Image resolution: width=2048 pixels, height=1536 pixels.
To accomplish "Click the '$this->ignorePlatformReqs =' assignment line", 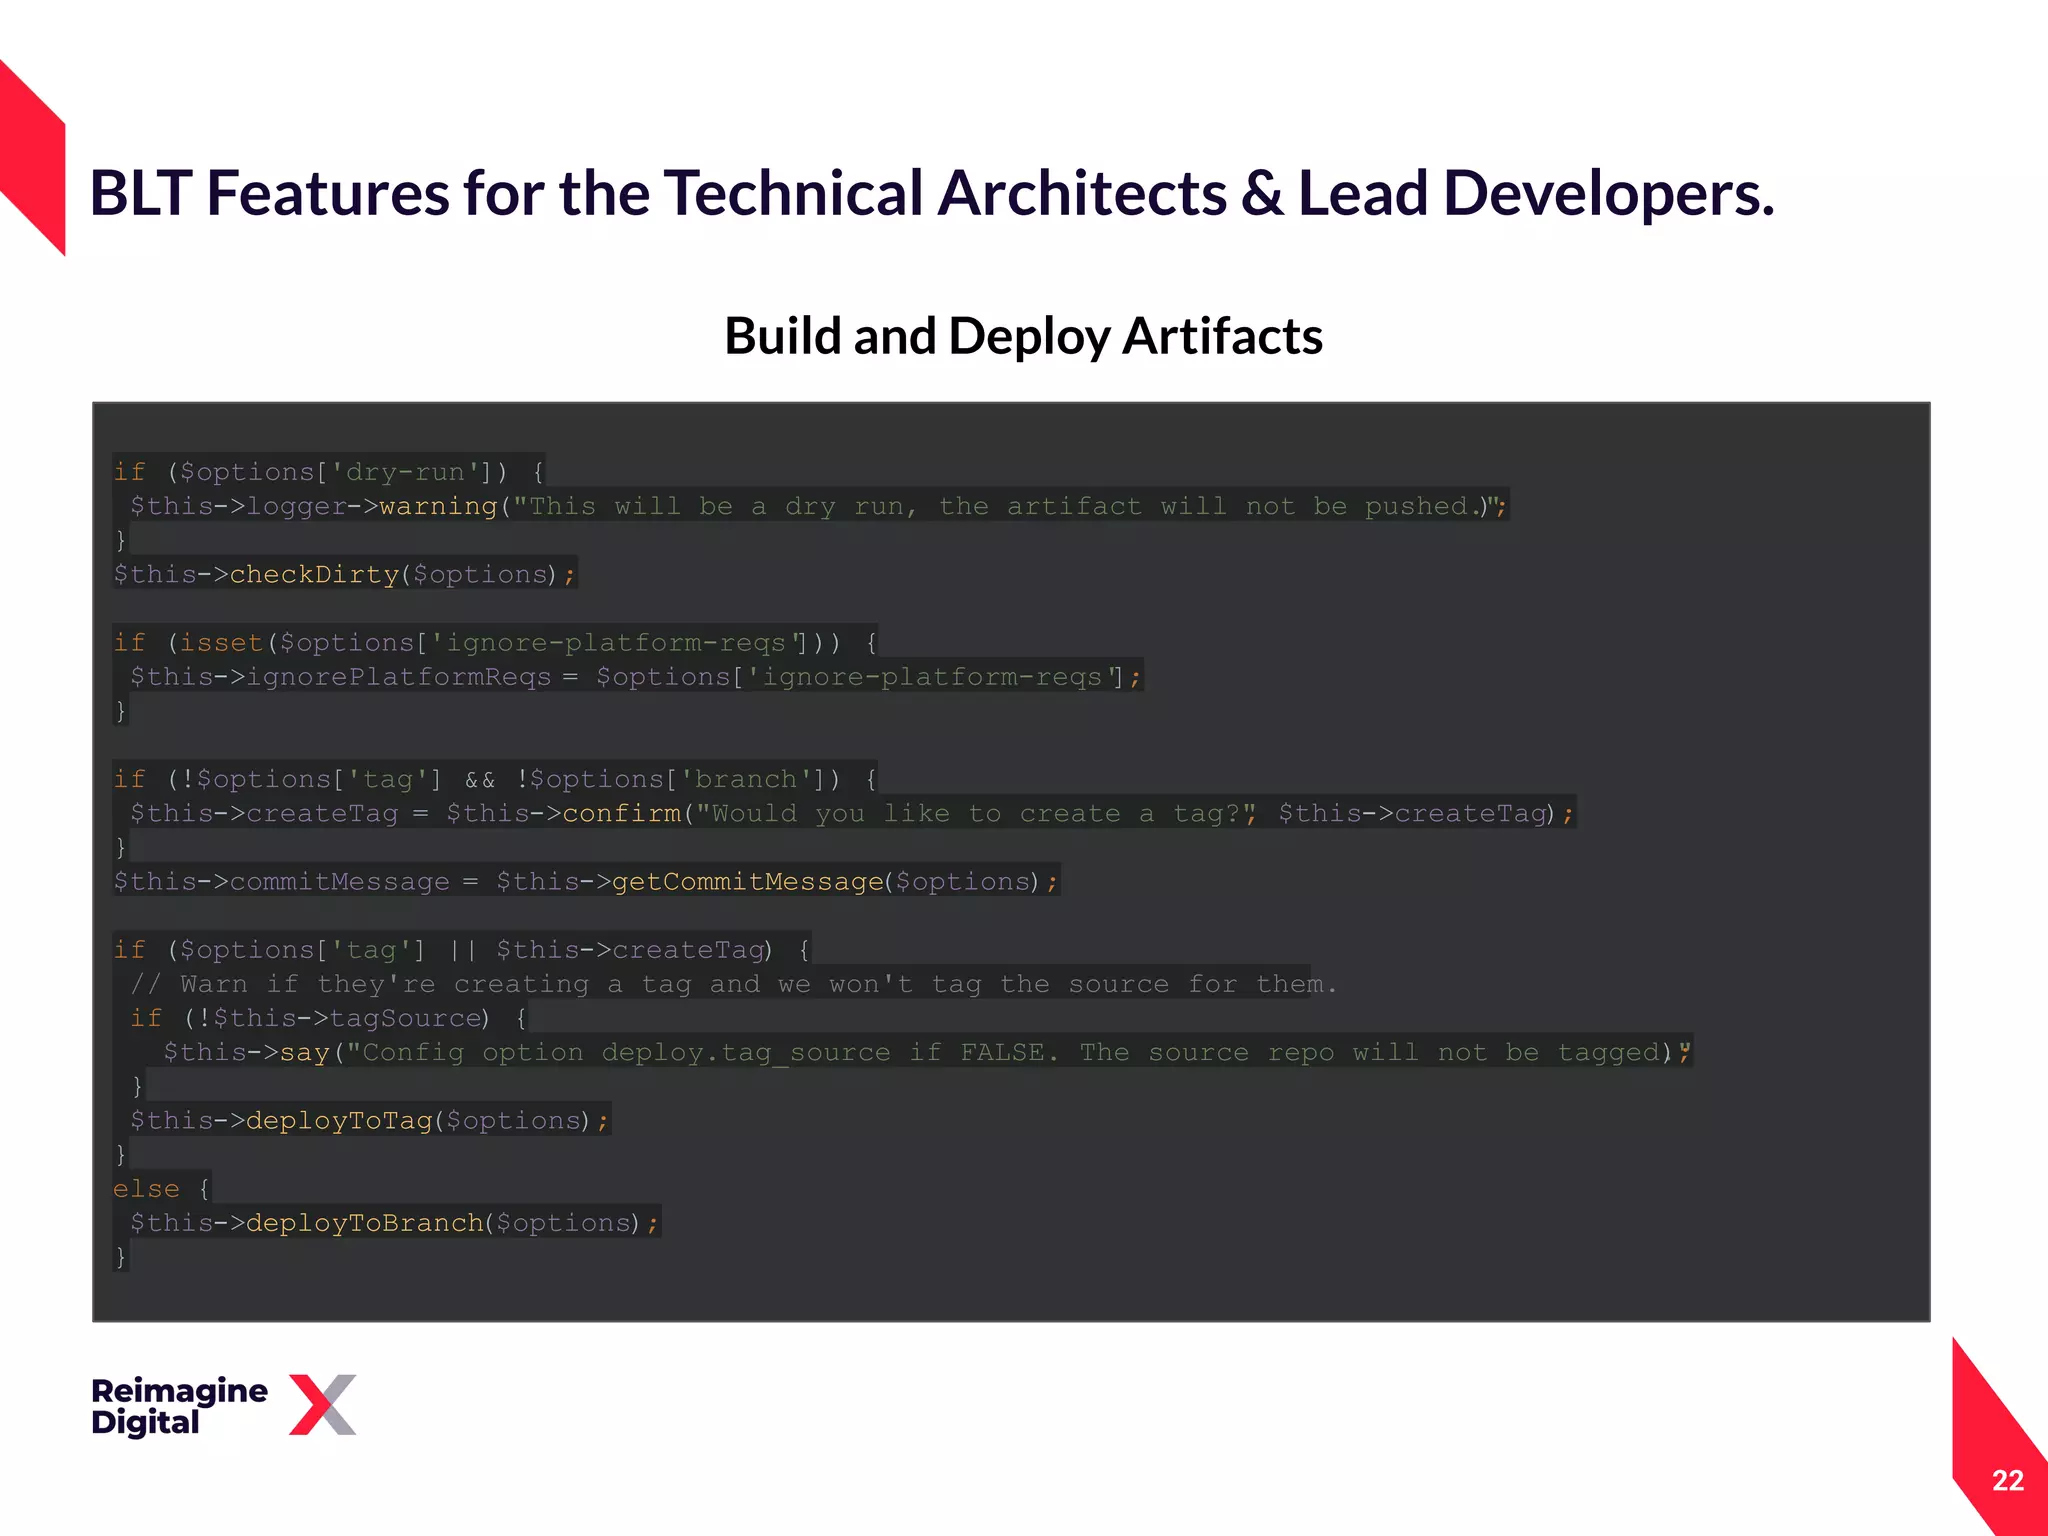I will tap(636, 676).
